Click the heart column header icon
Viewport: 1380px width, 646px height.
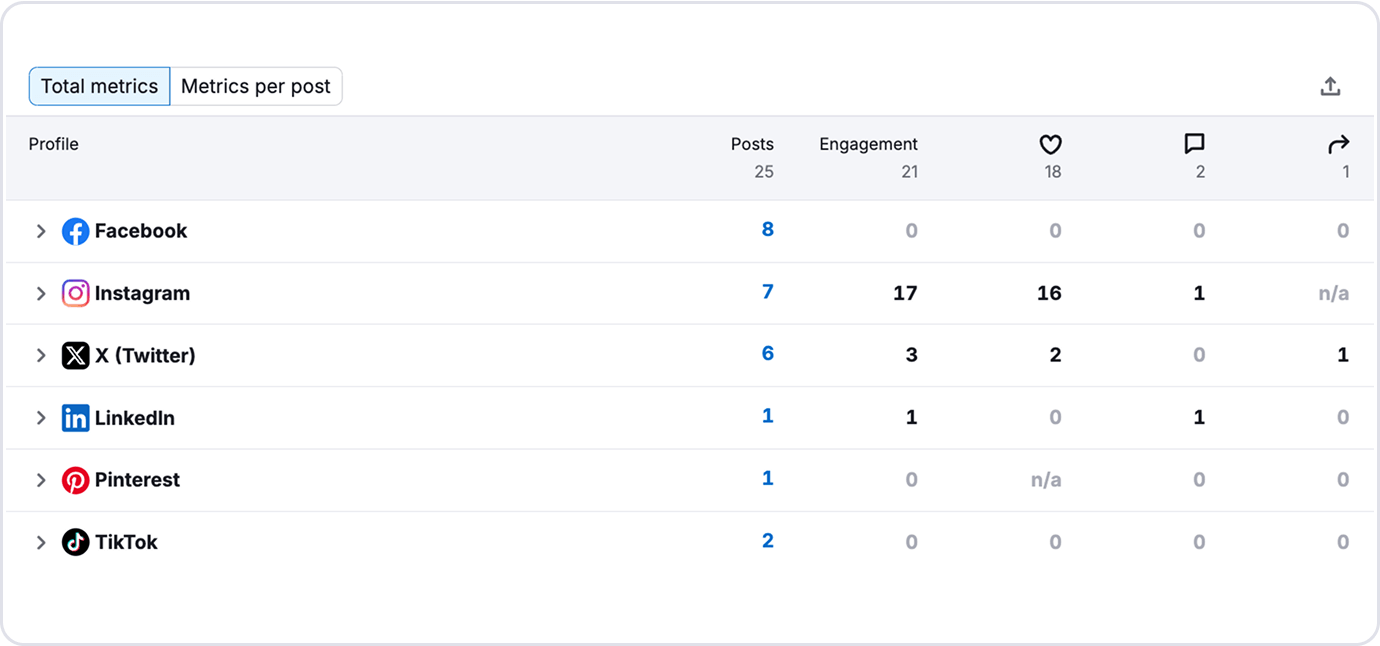[x=1051, y=144]
